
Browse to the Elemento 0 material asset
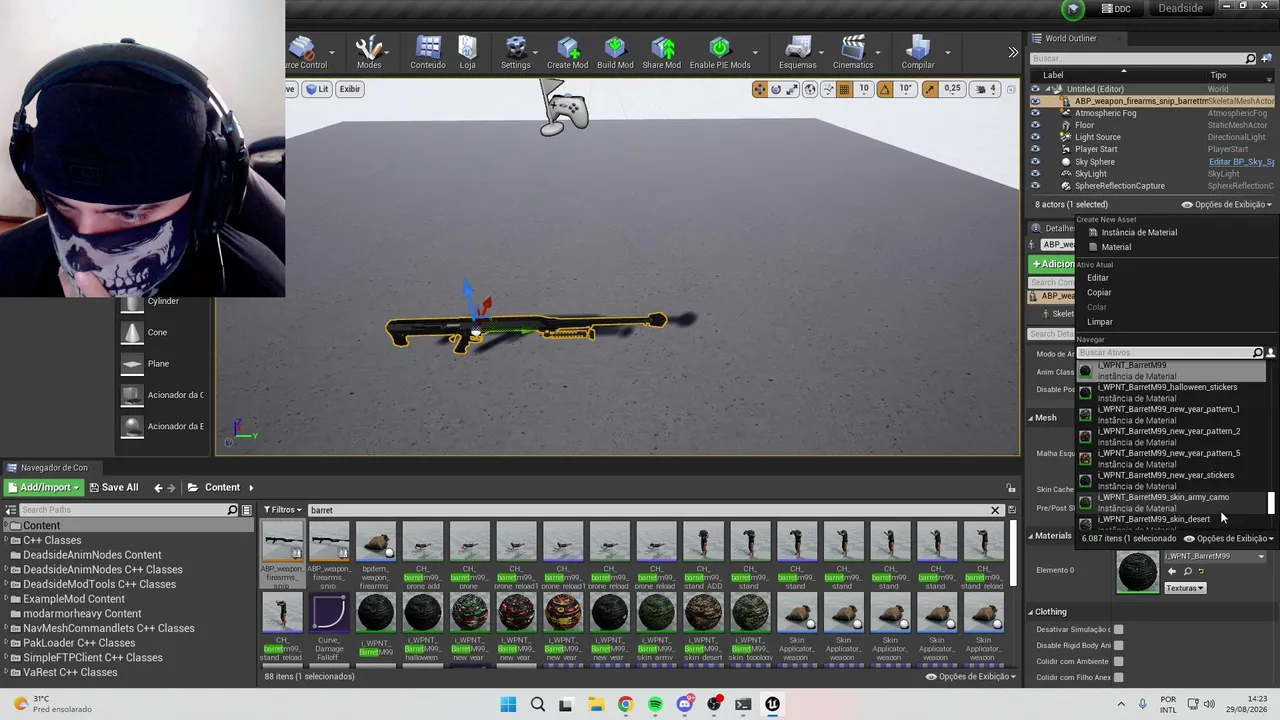point(1187,572)
